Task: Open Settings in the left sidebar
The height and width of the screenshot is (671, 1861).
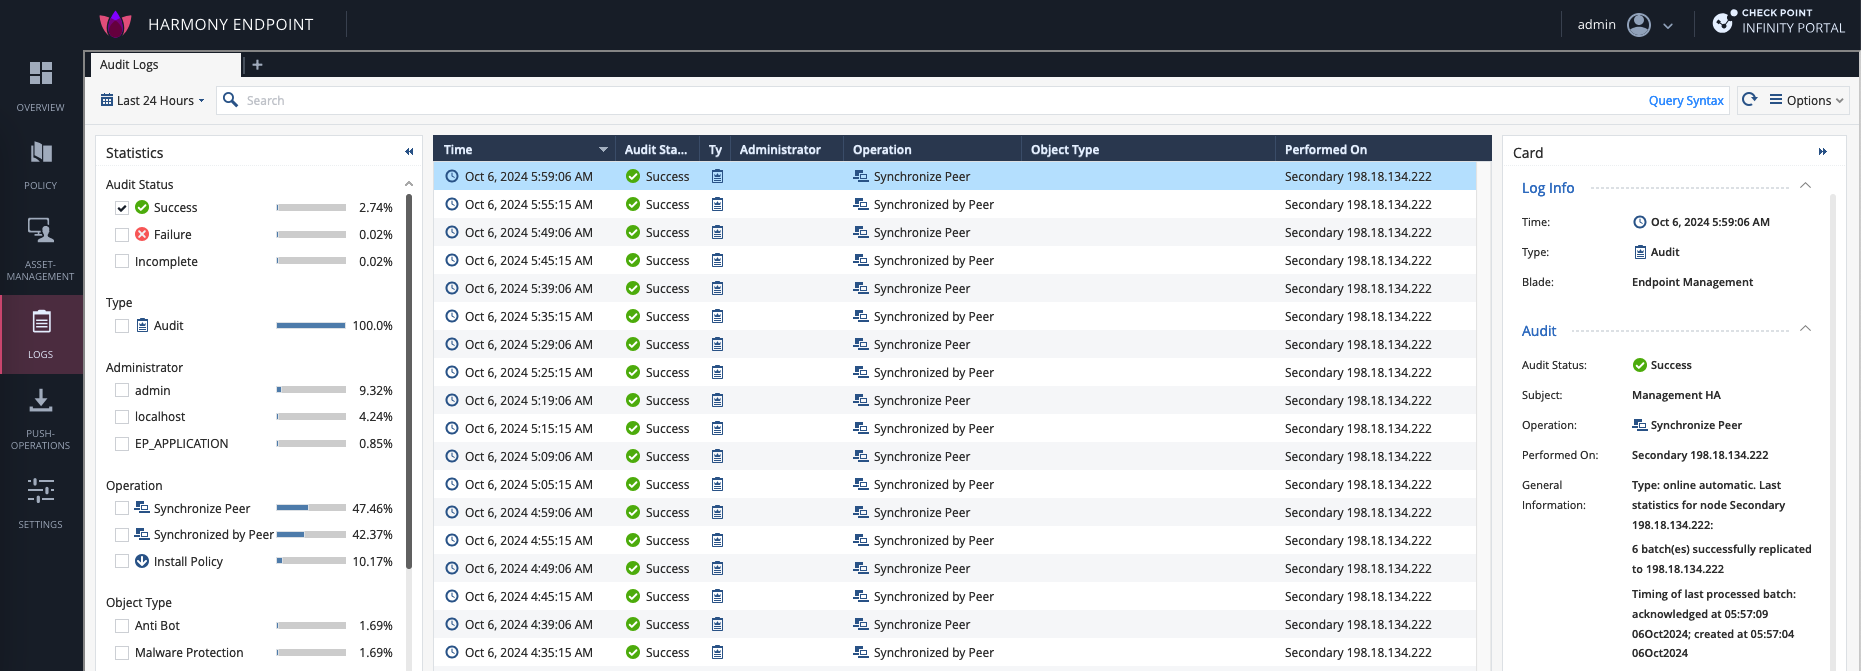Action: coord(40,502)
